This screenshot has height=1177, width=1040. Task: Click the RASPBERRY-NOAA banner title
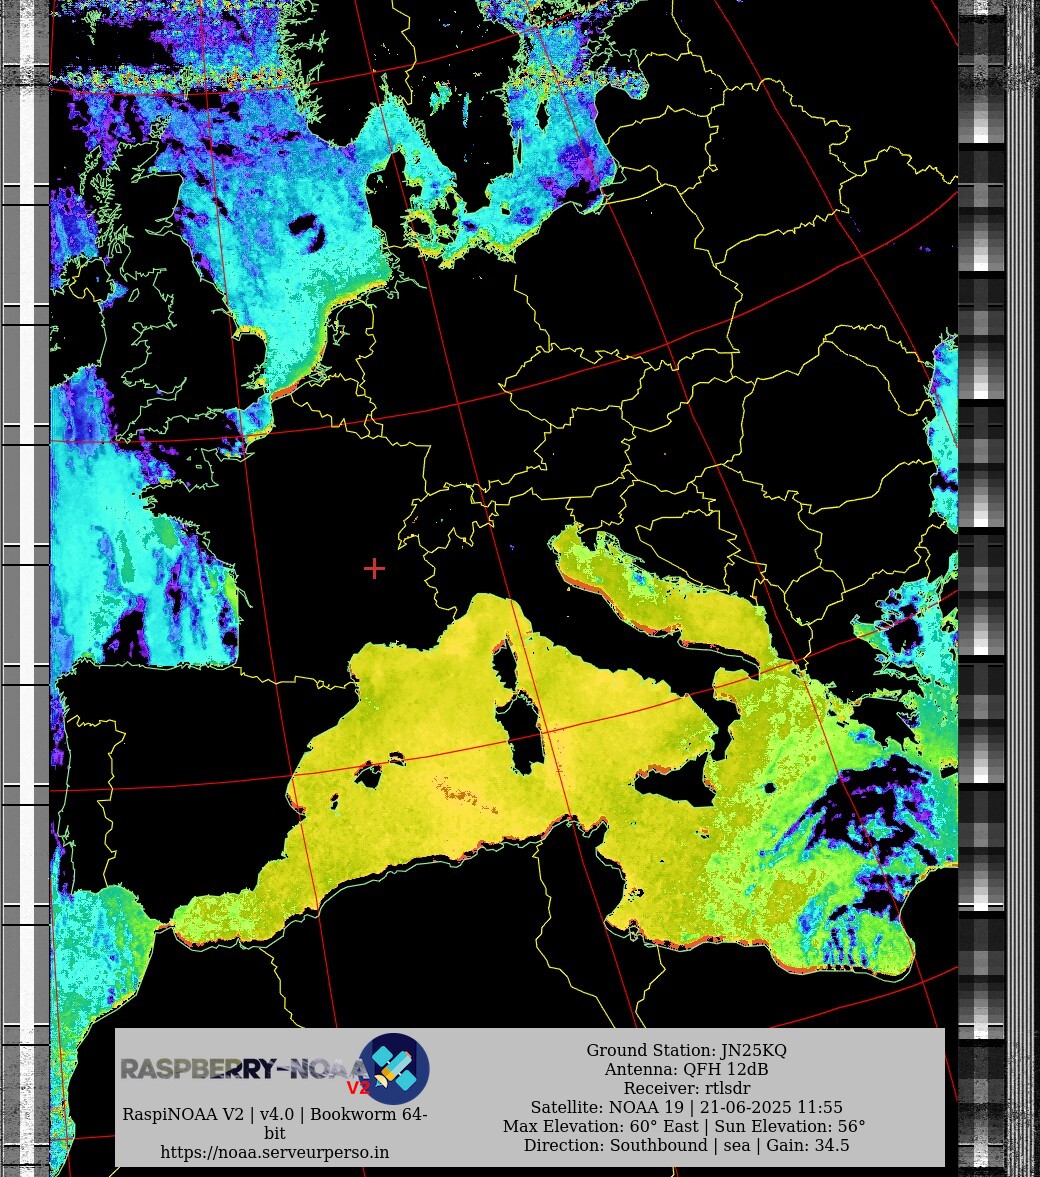pos(244,1069)
